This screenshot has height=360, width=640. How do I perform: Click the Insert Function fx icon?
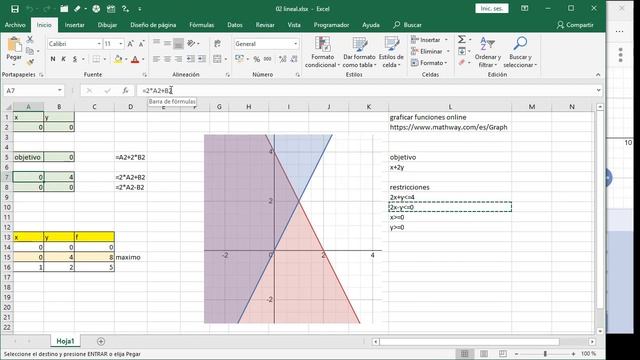click(x=125, y=91)
